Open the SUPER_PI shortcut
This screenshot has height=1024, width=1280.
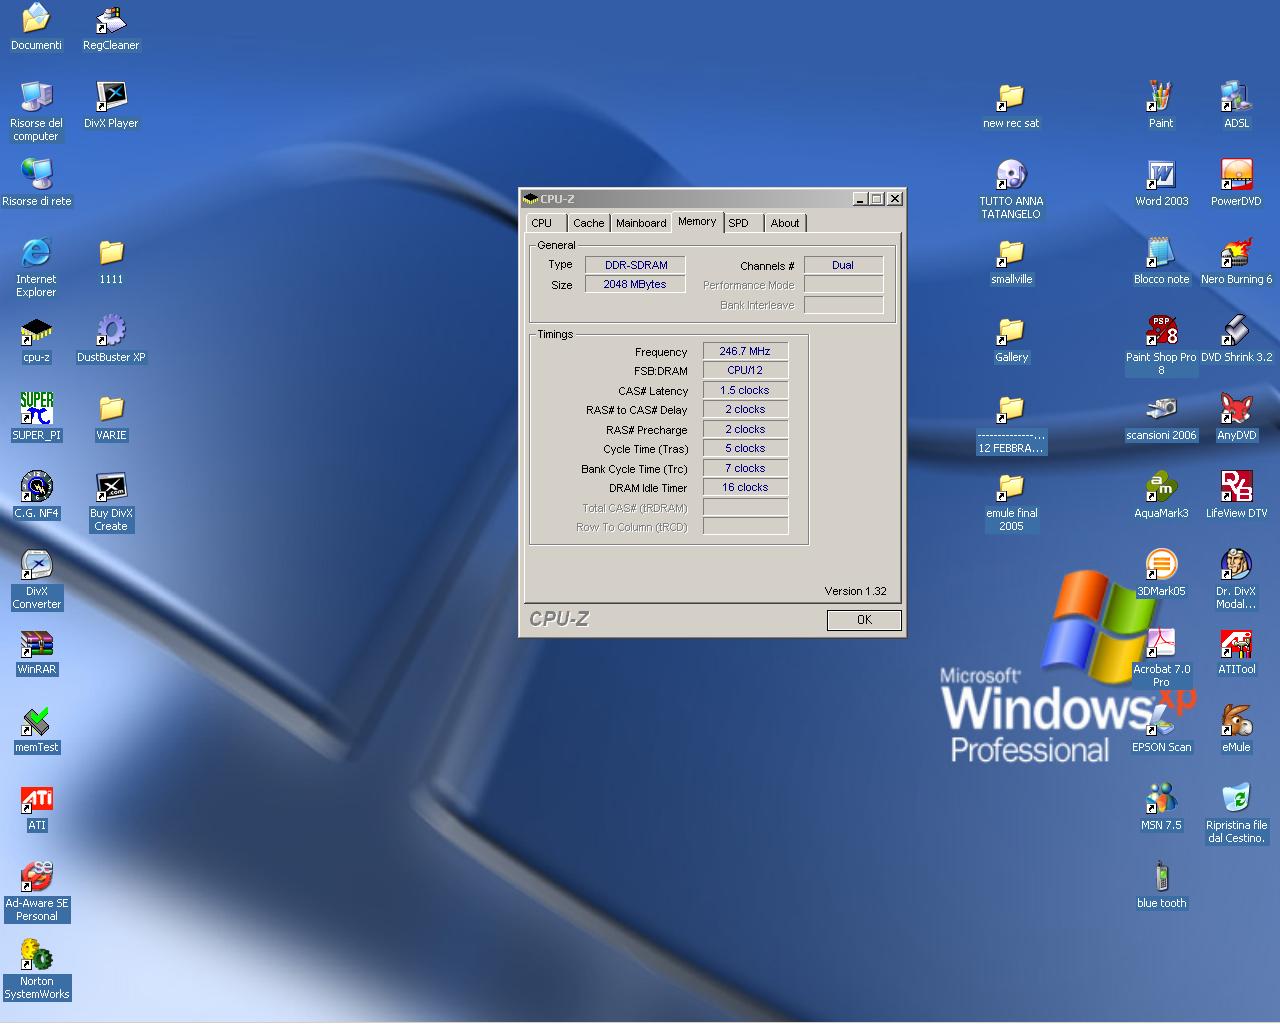tap(36, 417)
